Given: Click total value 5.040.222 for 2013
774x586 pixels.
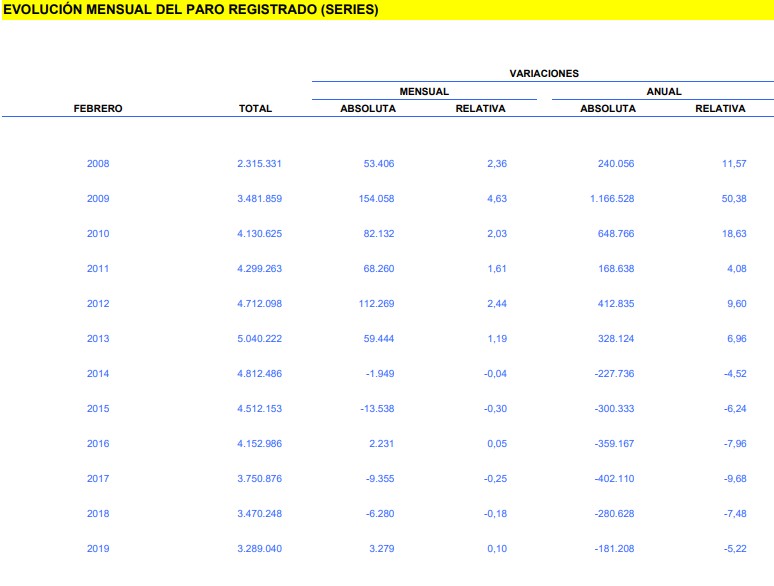Looking at the screenshot, I should 259,339.
